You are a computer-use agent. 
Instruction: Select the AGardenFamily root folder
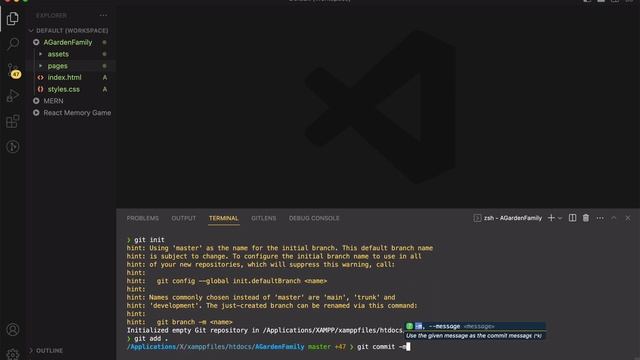pos(68,42)
